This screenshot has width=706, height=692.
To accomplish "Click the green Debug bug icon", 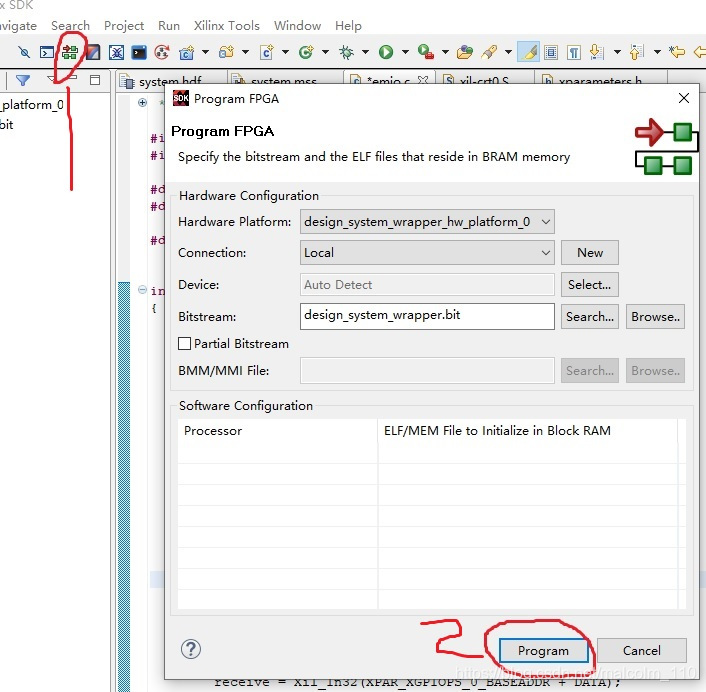I will coord(346,53).
